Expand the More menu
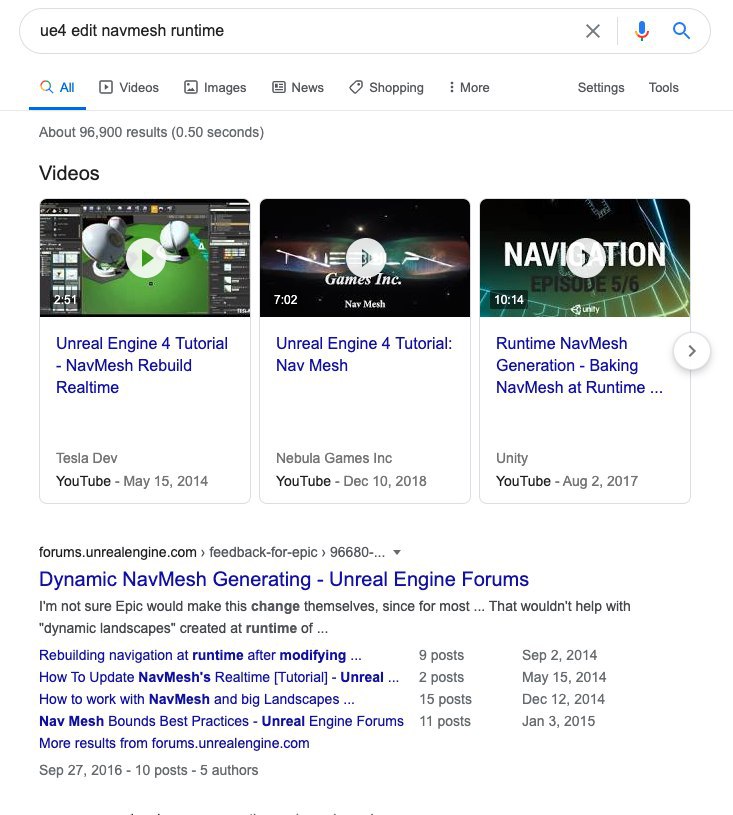Image resolution: width=733 pixels, height=815 pixels. 469,87
